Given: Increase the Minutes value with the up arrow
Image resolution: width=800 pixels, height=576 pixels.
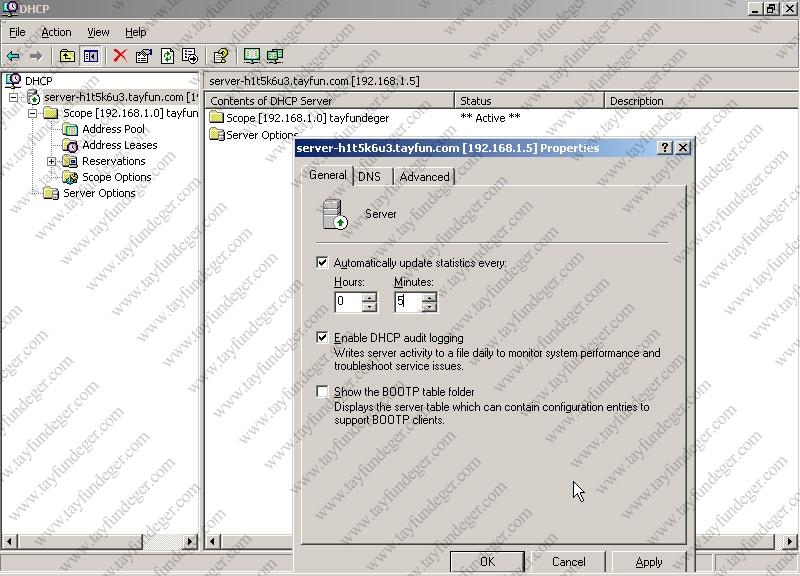Looking at the screenshot, I should tap(430, 297).
